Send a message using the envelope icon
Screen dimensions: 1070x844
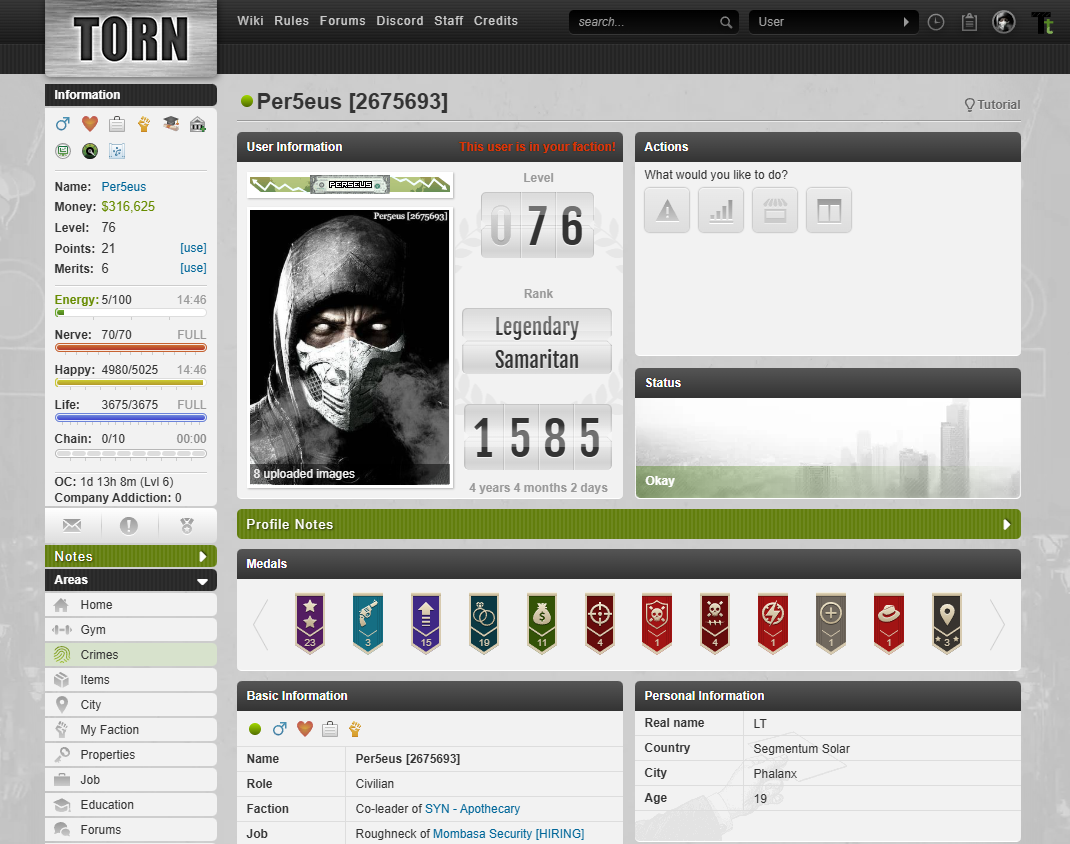71,524
